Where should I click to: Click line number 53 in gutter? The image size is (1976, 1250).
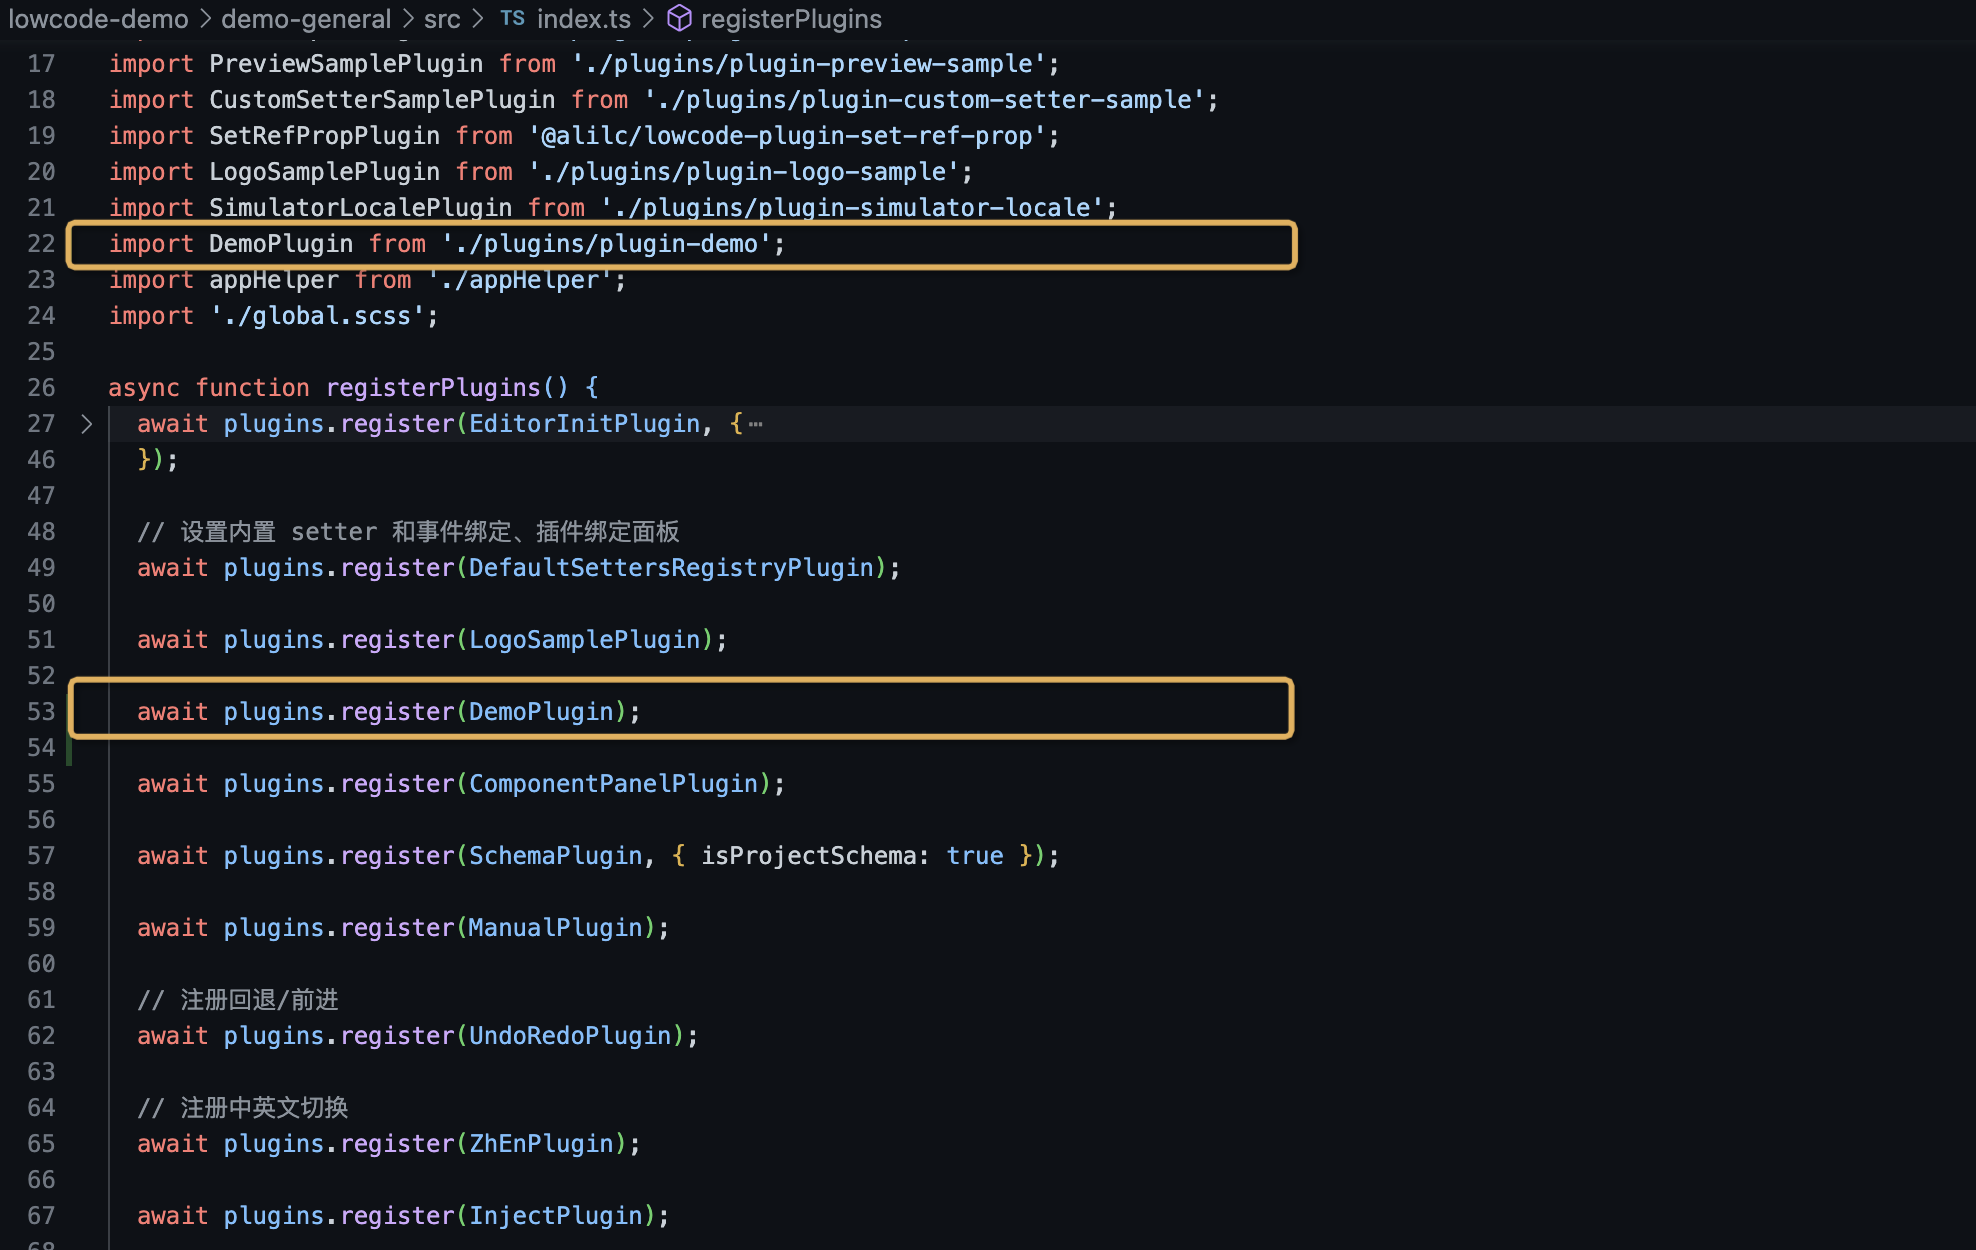pos(41,712)
